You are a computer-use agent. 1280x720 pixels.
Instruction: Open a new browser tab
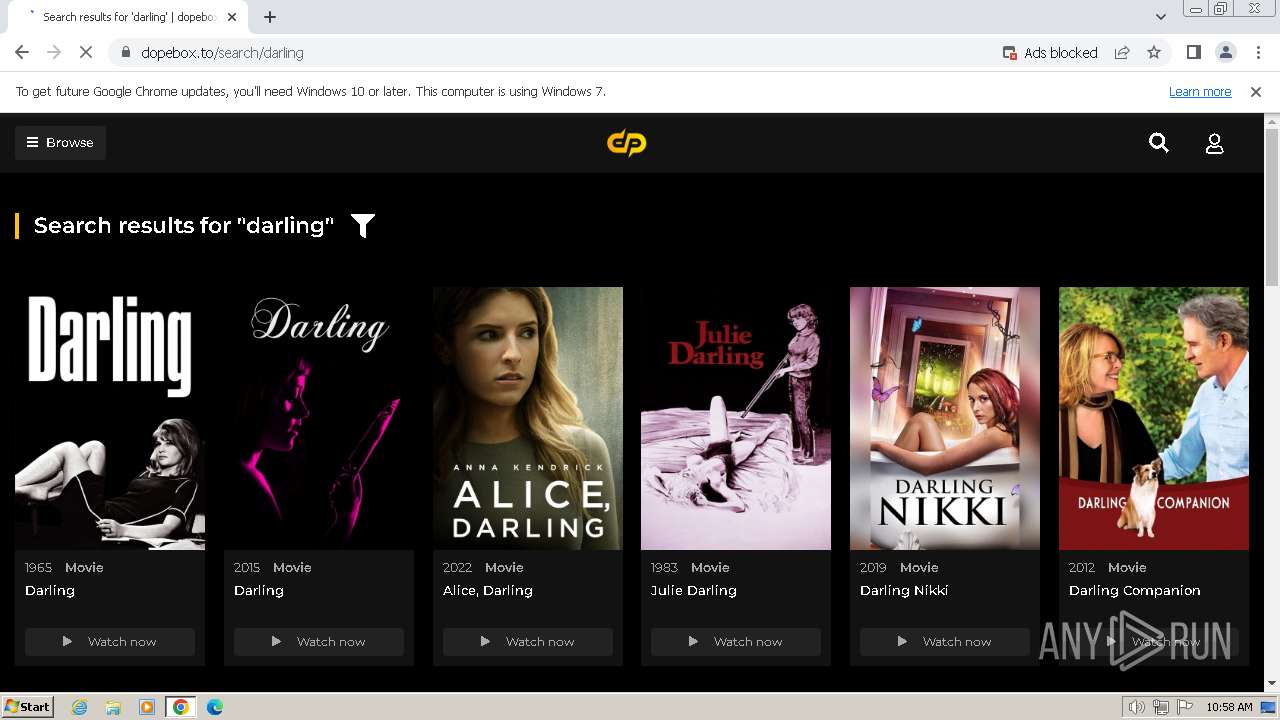pyautogui.click(x=270, y=17)
